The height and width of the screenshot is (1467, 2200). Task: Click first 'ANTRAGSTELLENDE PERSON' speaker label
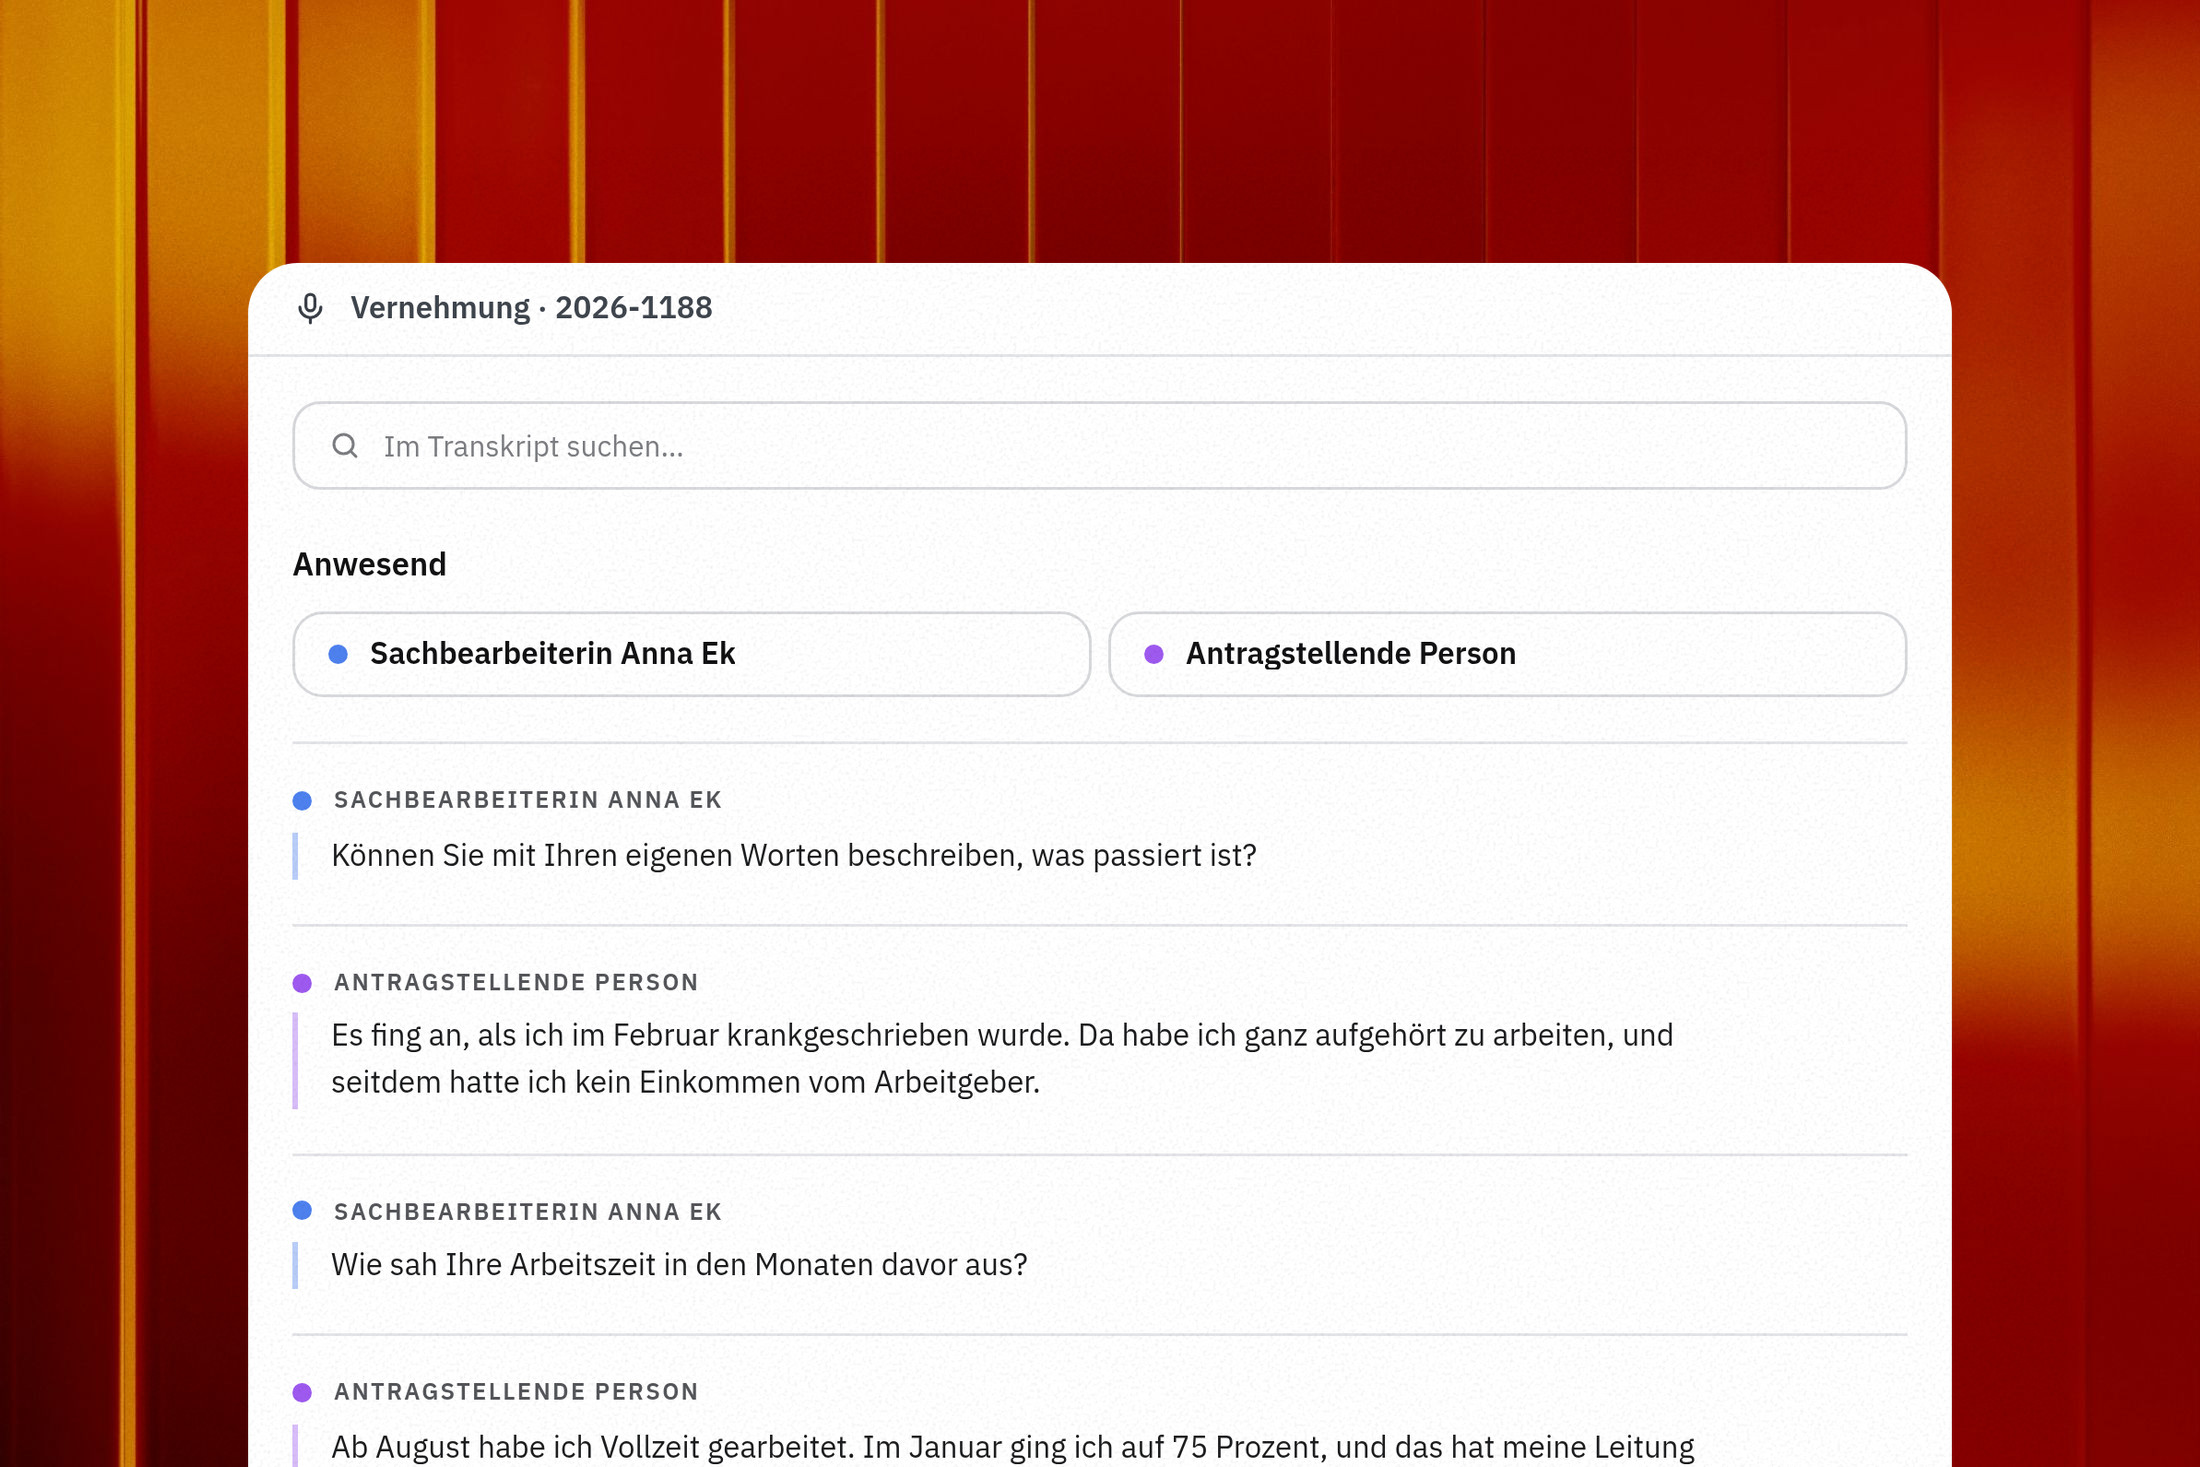pos(516,983)
